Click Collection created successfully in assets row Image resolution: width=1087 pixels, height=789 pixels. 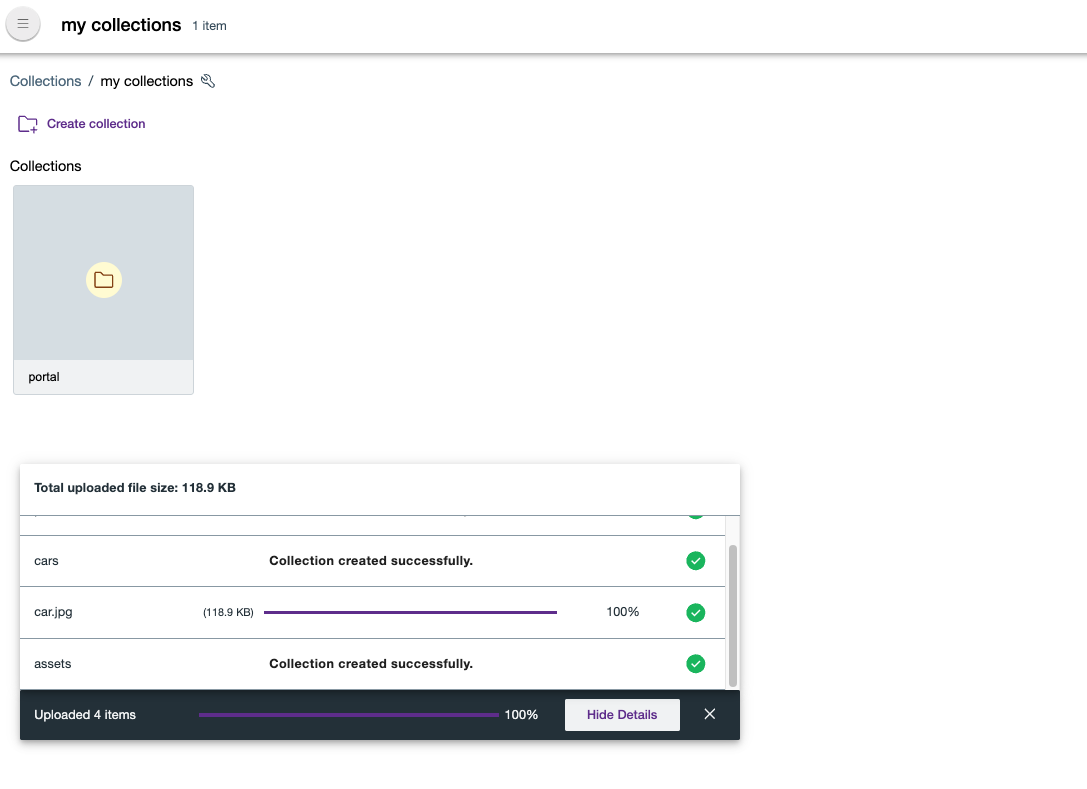click(371, 664)
